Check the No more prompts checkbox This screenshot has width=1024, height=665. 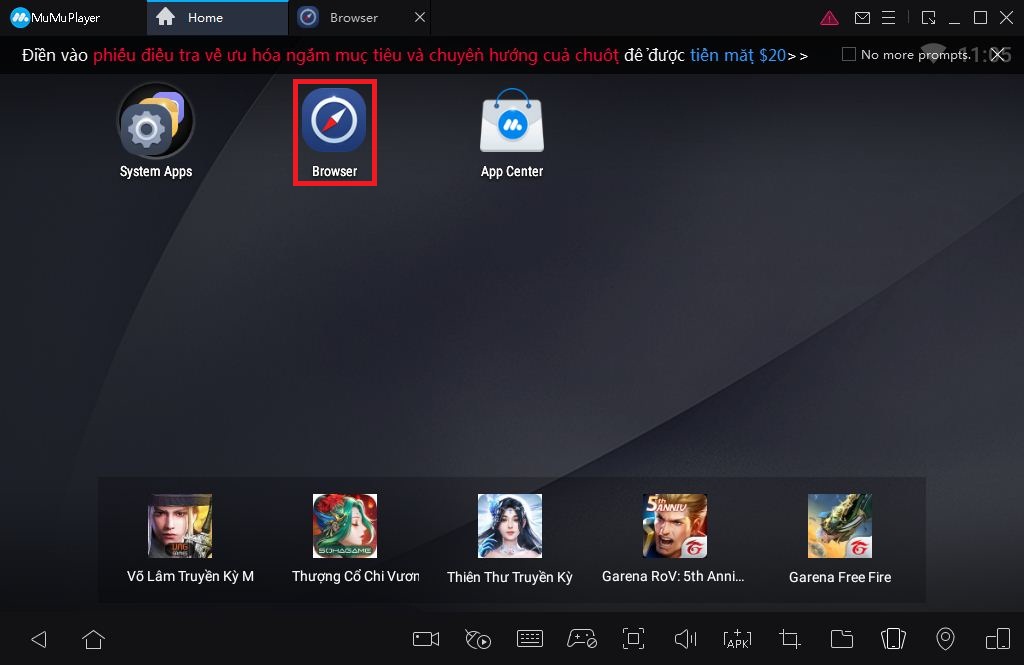(x=849, y=55)
